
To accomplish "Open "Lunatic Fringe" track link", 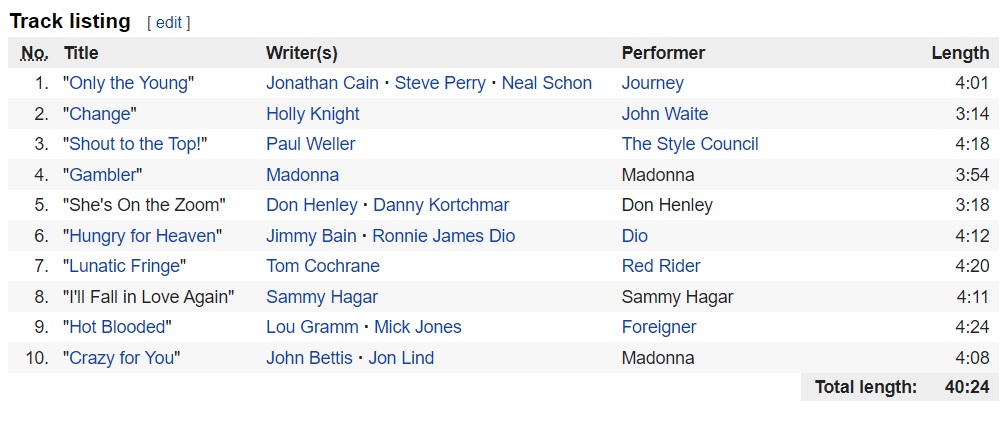I will (125, 266).
